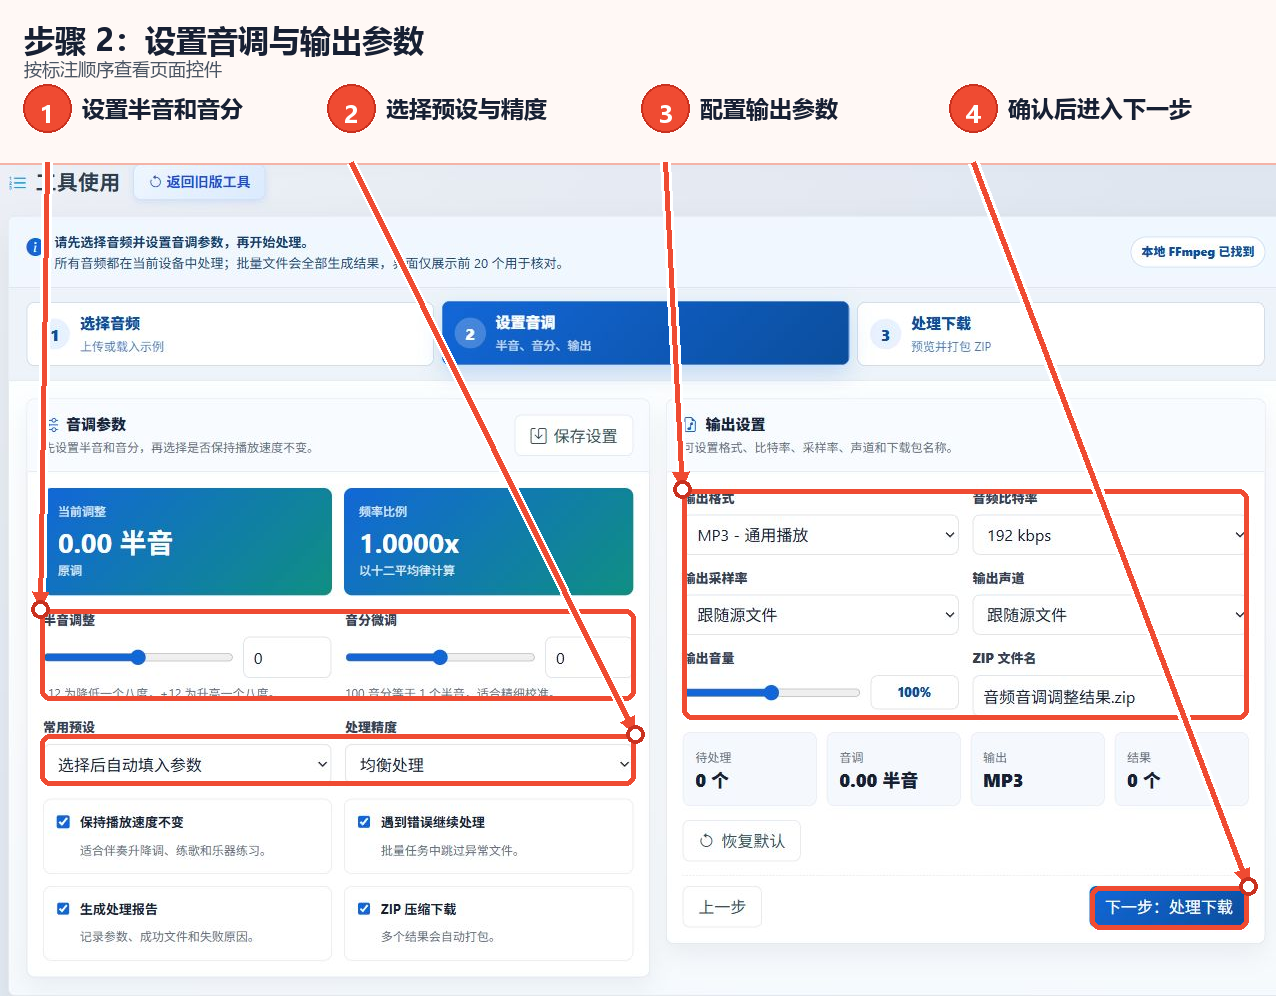Click the 音调参数 panel title
Image resolution: width=1276 pixels, height=996 pixels.
pyautogui.click(x=96, y=425)
